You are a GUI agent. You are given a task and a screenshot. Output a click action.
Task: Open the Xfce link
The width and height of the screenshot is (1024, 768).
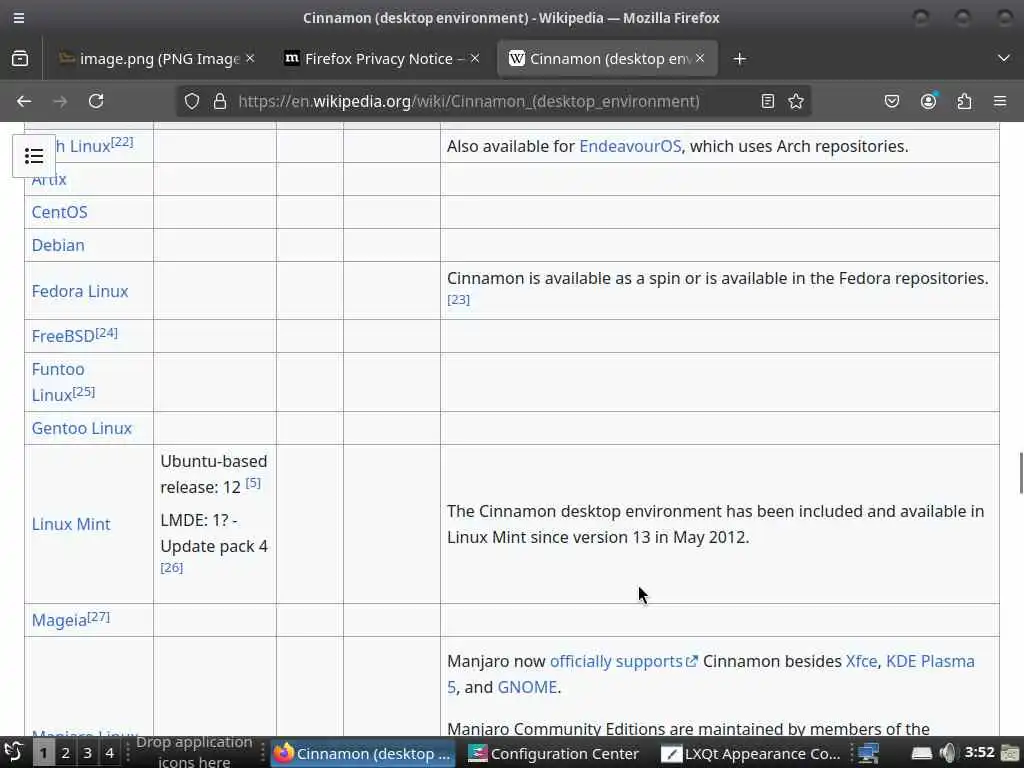[x=861, y=662]
